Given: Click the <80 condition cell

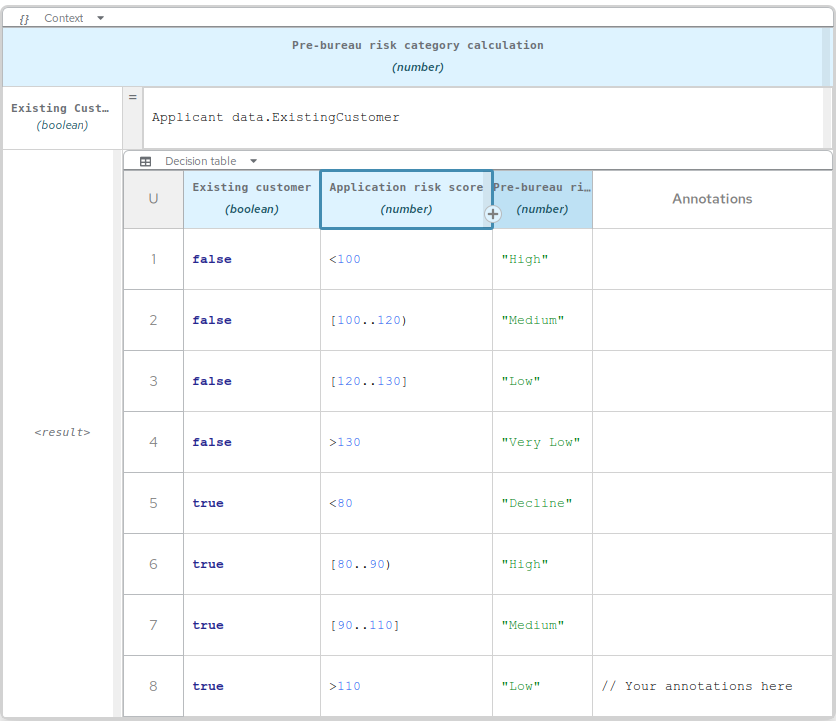Looking at the screenshot, I should pos(406,503).
